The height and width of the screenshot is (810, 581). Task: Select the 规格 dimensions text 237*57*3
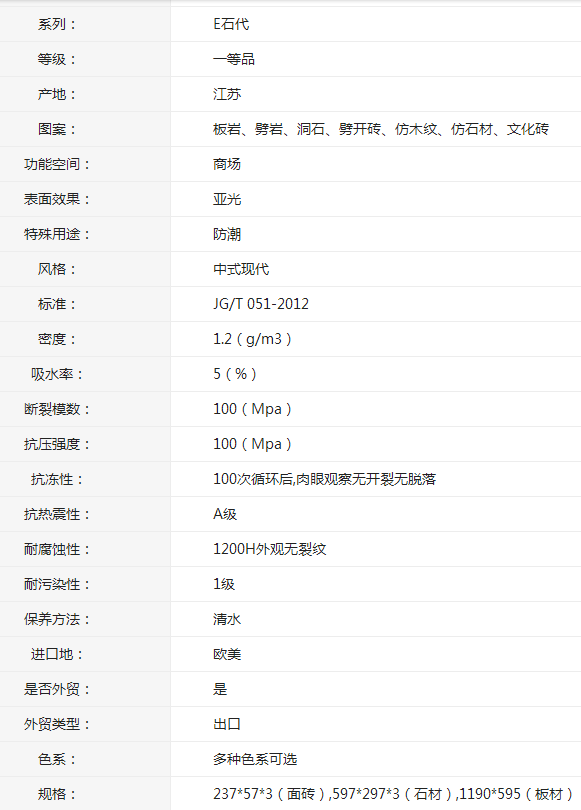243,794
